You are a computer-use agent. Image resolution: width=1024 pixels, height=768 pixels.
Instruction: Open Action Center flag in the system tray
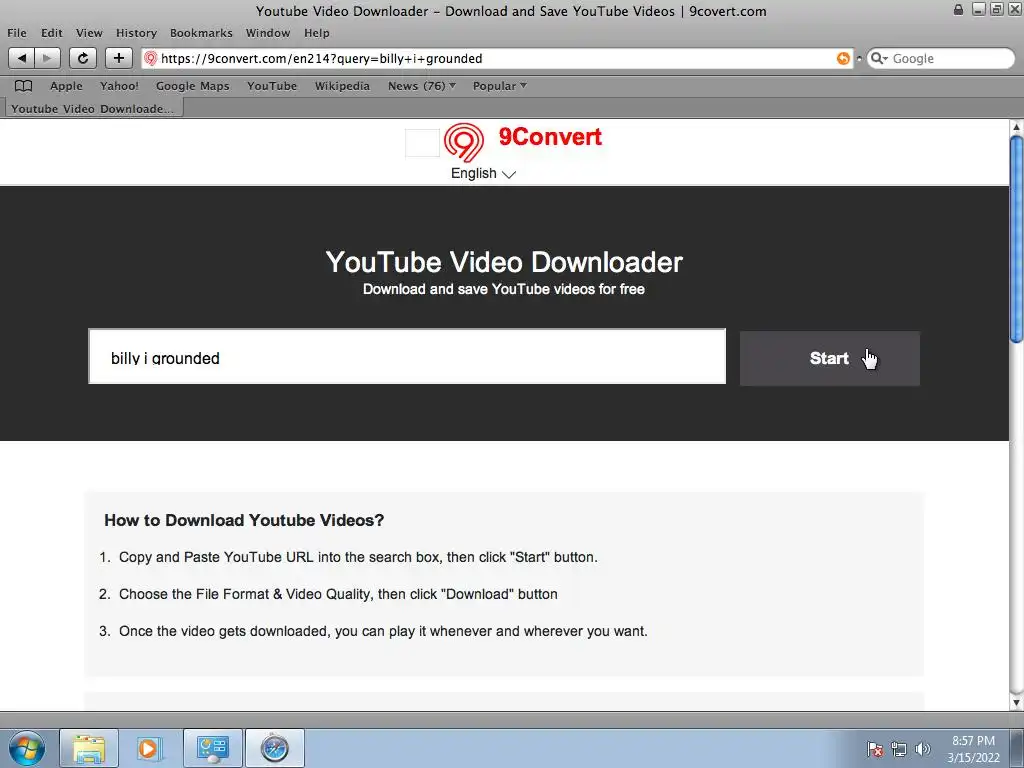(x=874, y=749)
